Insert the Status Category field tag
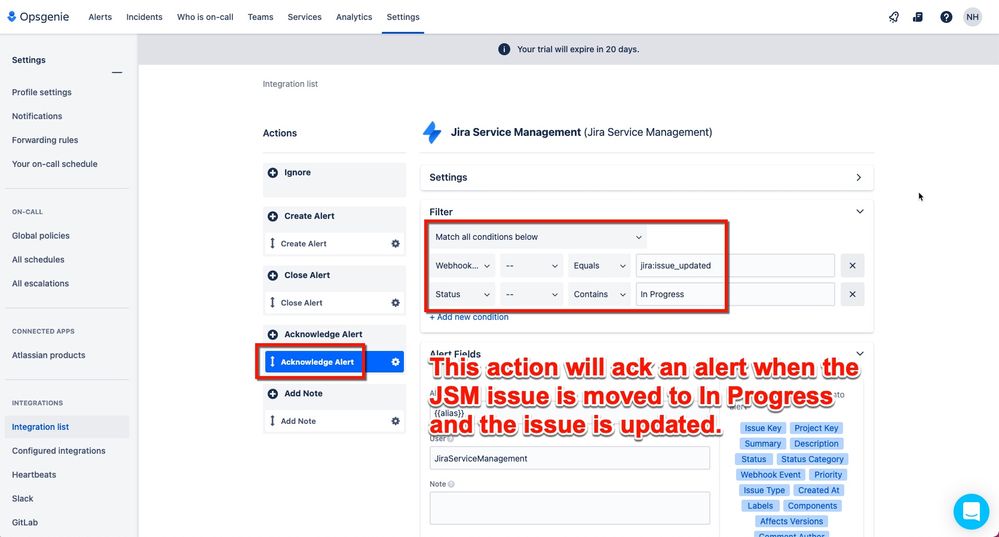The width and height of the screenshot is (999, 537). point(812,459)
